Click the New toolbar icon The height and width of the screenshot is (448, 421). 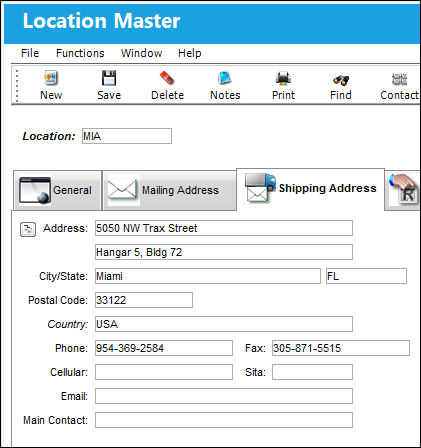[x=51, y=78]
